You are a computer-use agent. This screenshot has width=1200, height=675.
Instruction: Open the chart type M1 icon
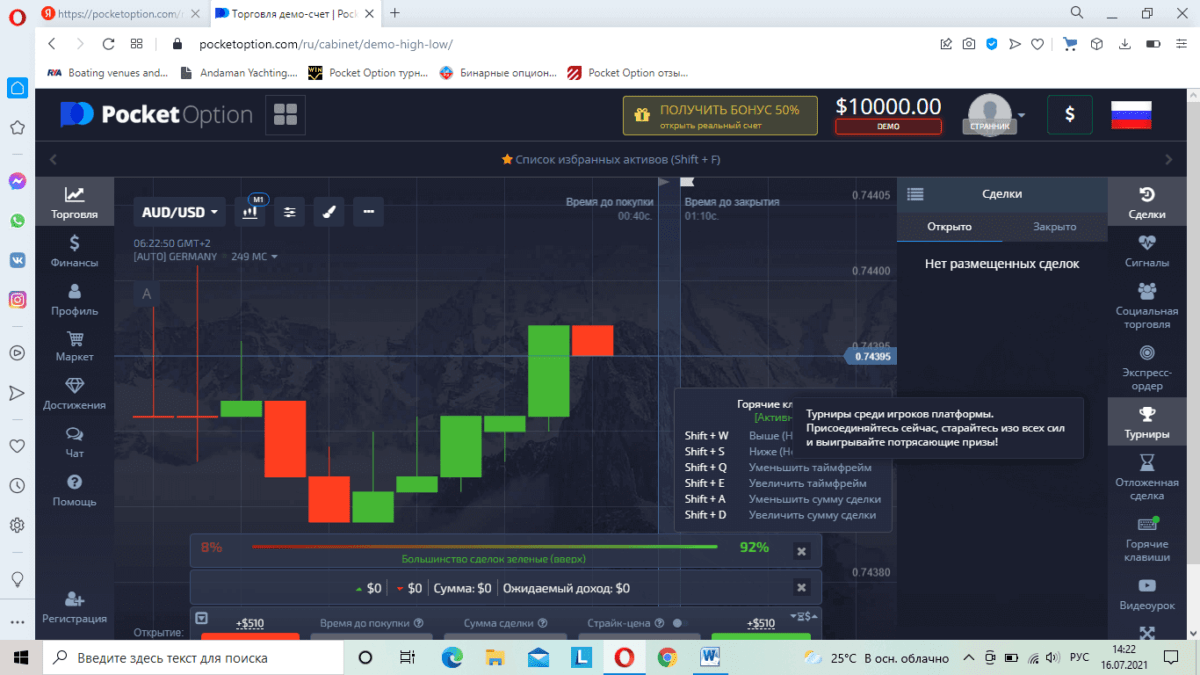click(249, 212)
